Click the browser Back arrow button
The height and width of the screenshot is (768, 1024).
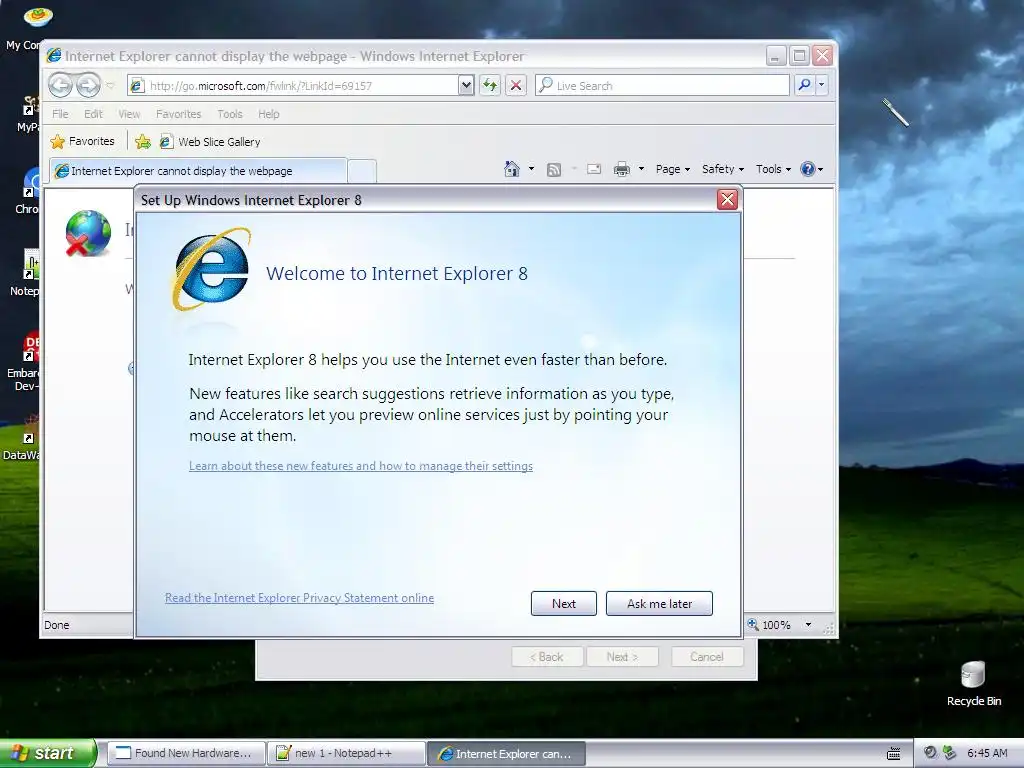pos(61,85)
